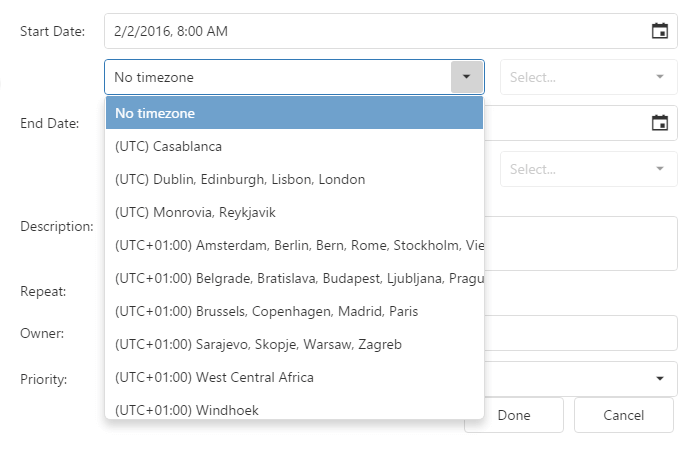Open the End Date calendar picker

coord(659,123)
